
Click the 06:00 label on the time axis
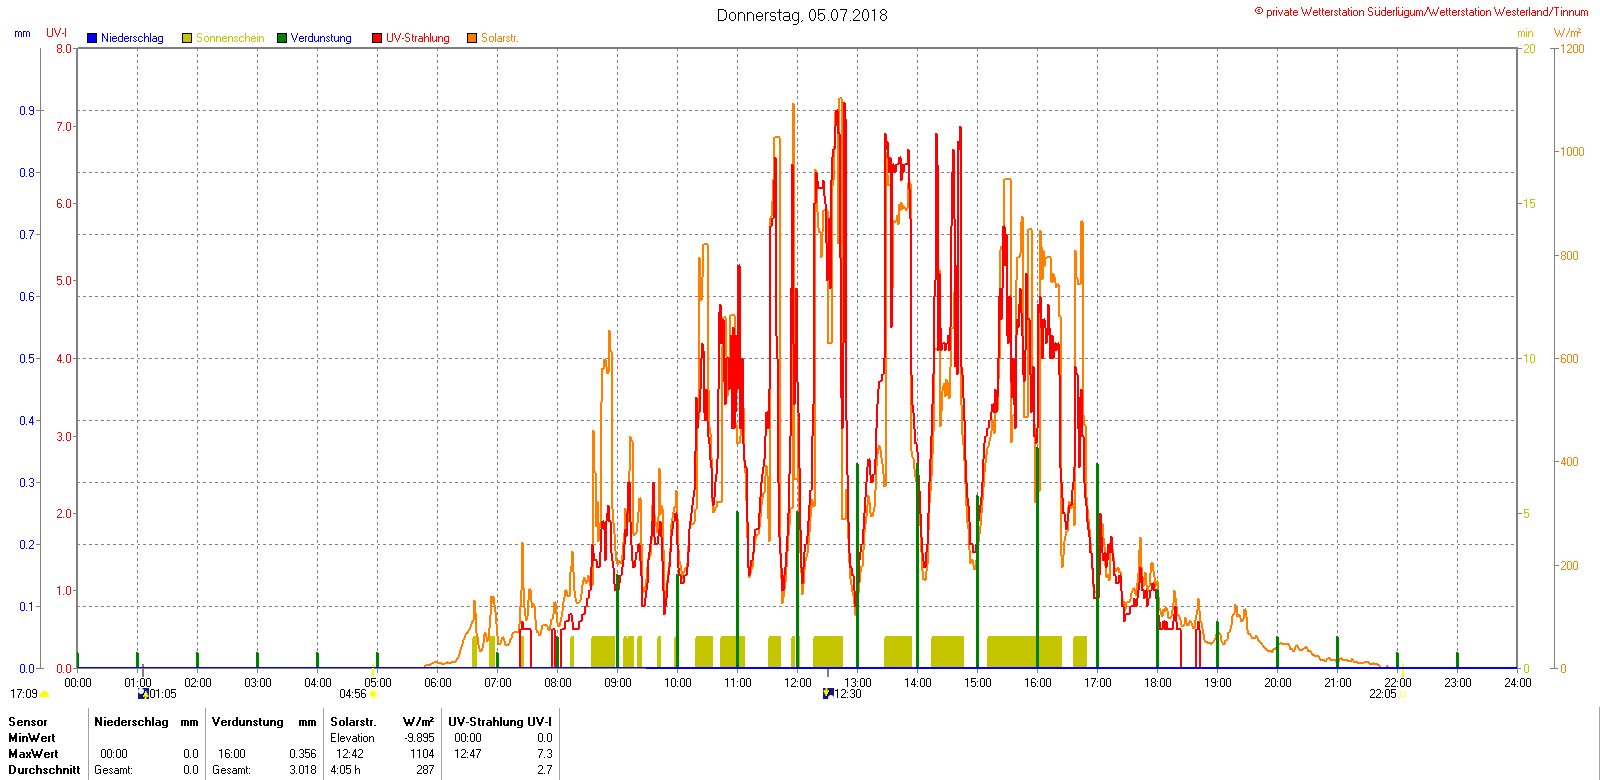tap(438, 683)
